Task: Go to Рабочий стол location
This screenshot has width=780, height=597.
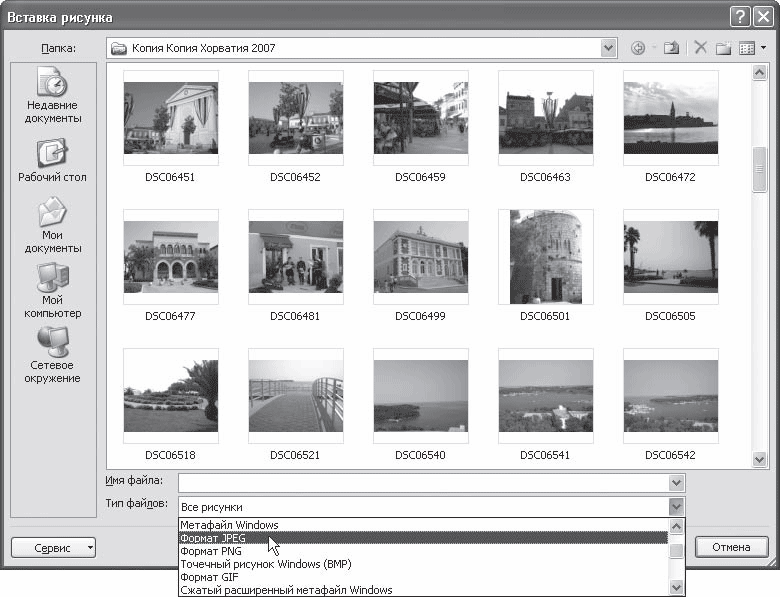Action: tap(53, 160)
